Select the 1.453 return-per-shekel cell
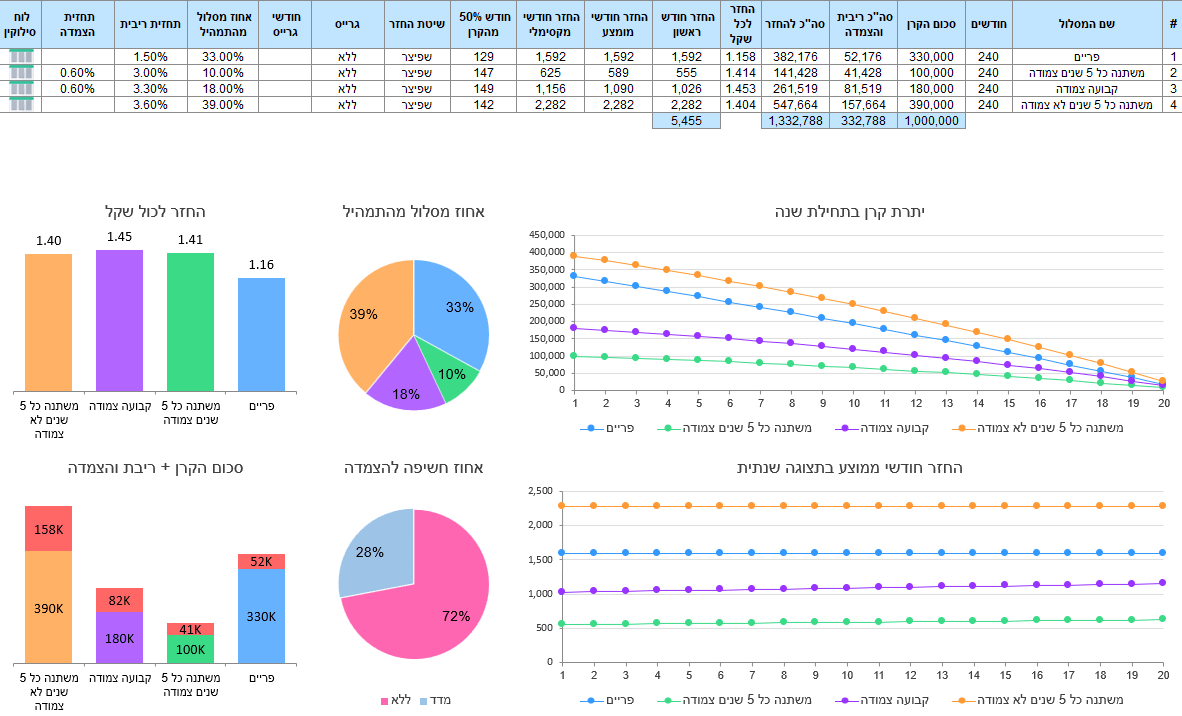Image resolution: width=1182 pixels, height=716 pixels. point(741,88)
